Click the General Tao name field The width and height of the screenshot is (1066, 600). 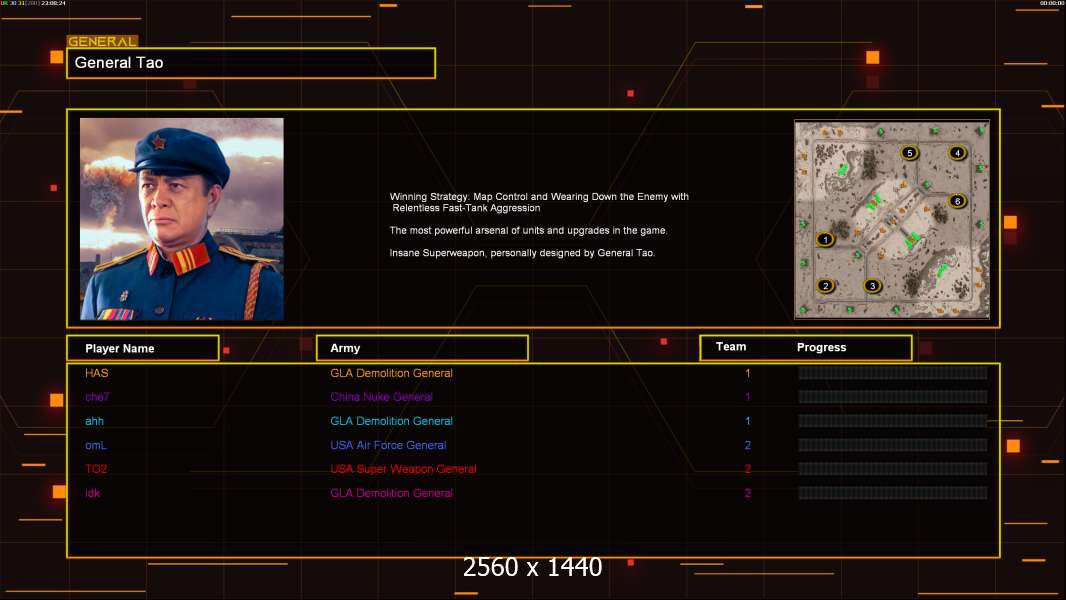pyautogui.click(x=251, y=63)
